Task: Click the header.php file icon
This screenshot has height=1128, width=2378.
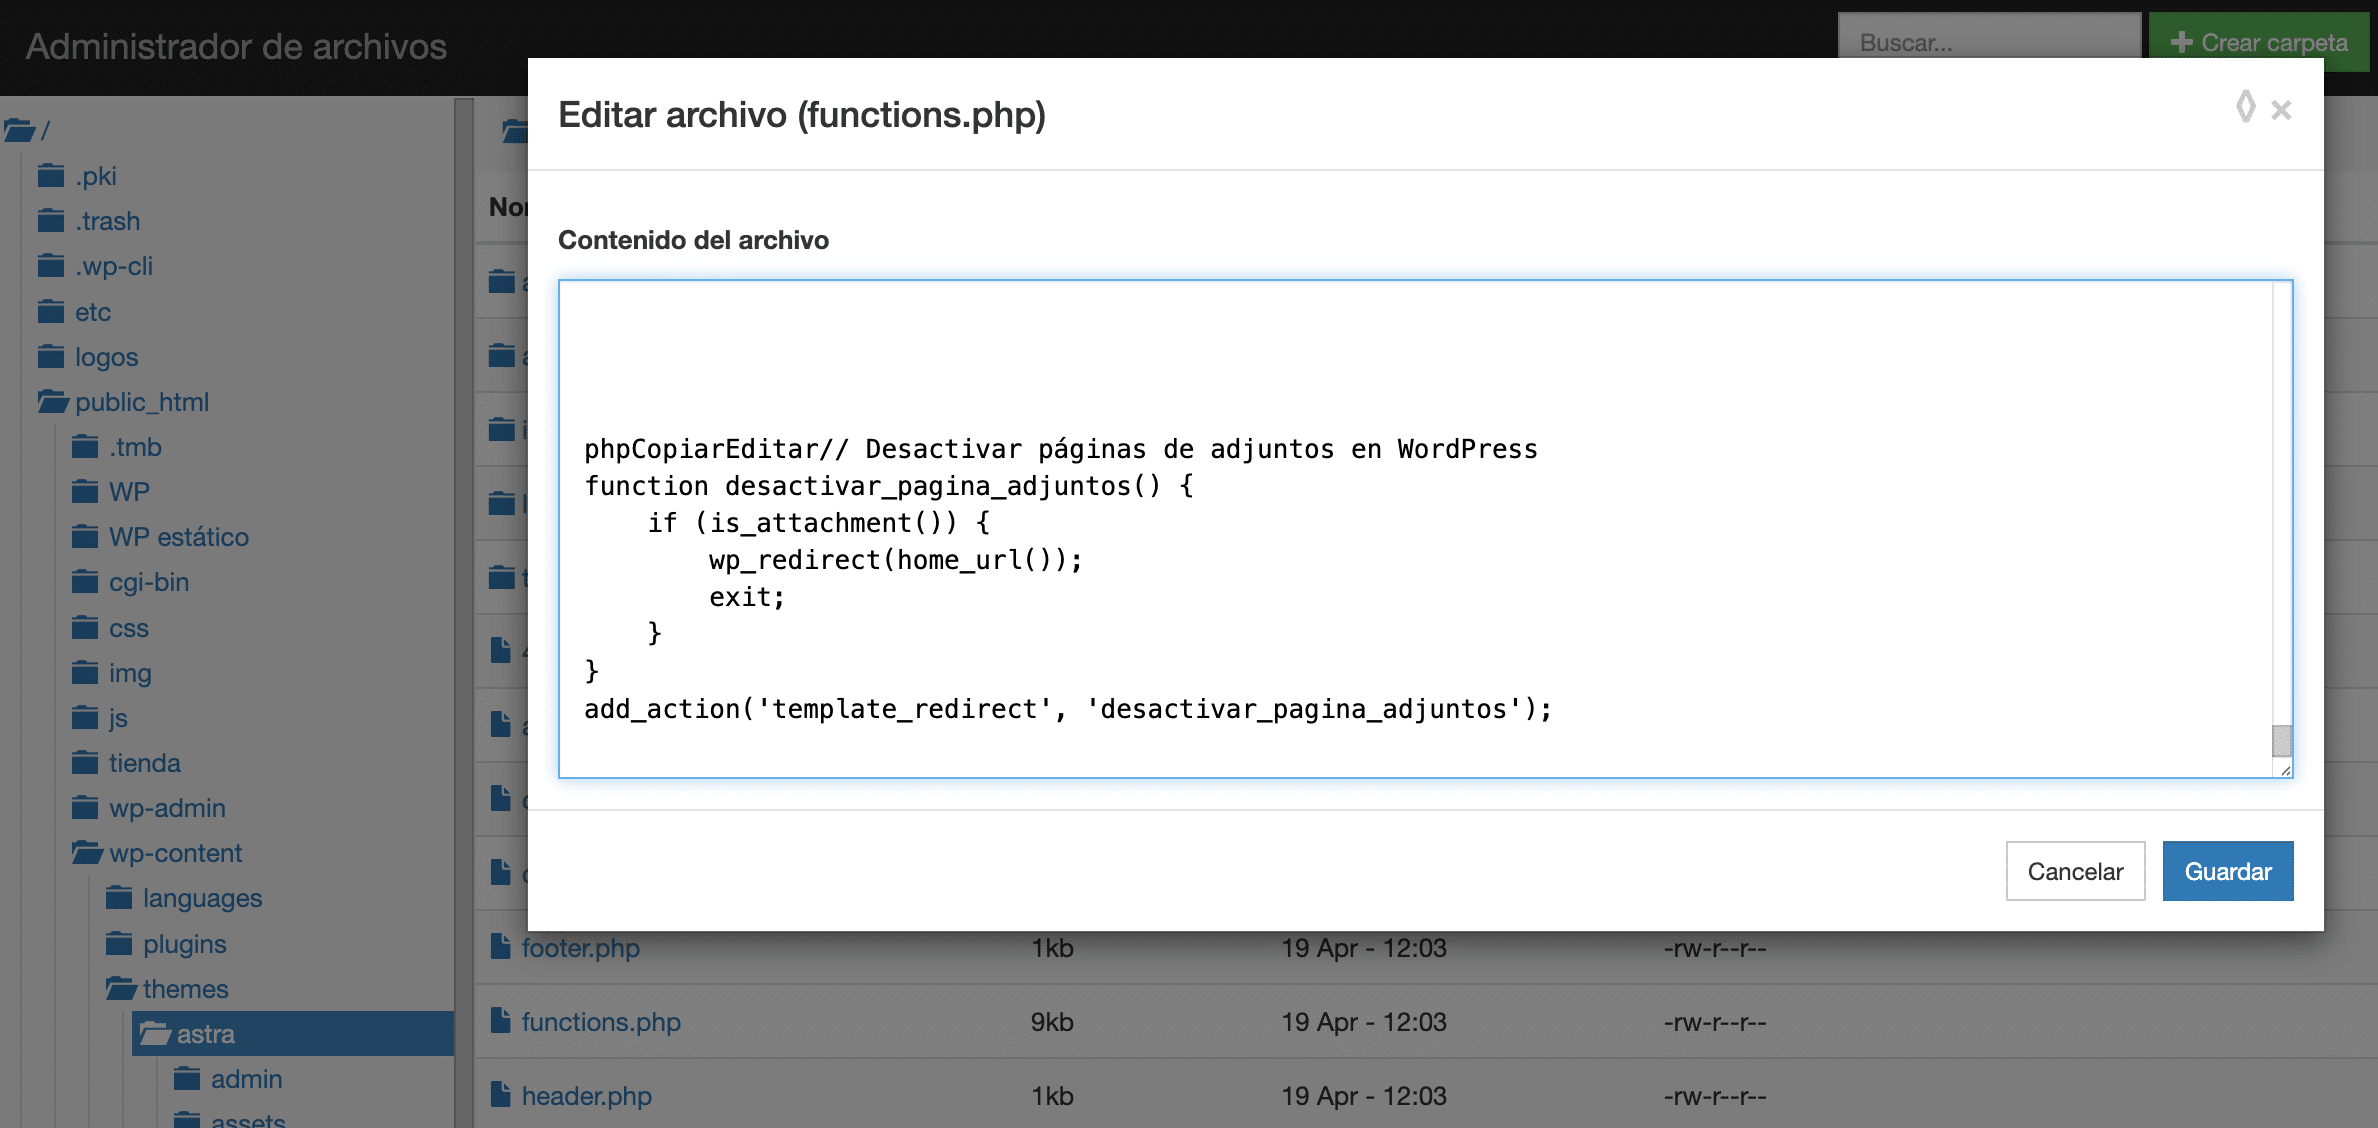Action: coord(501,1095)
